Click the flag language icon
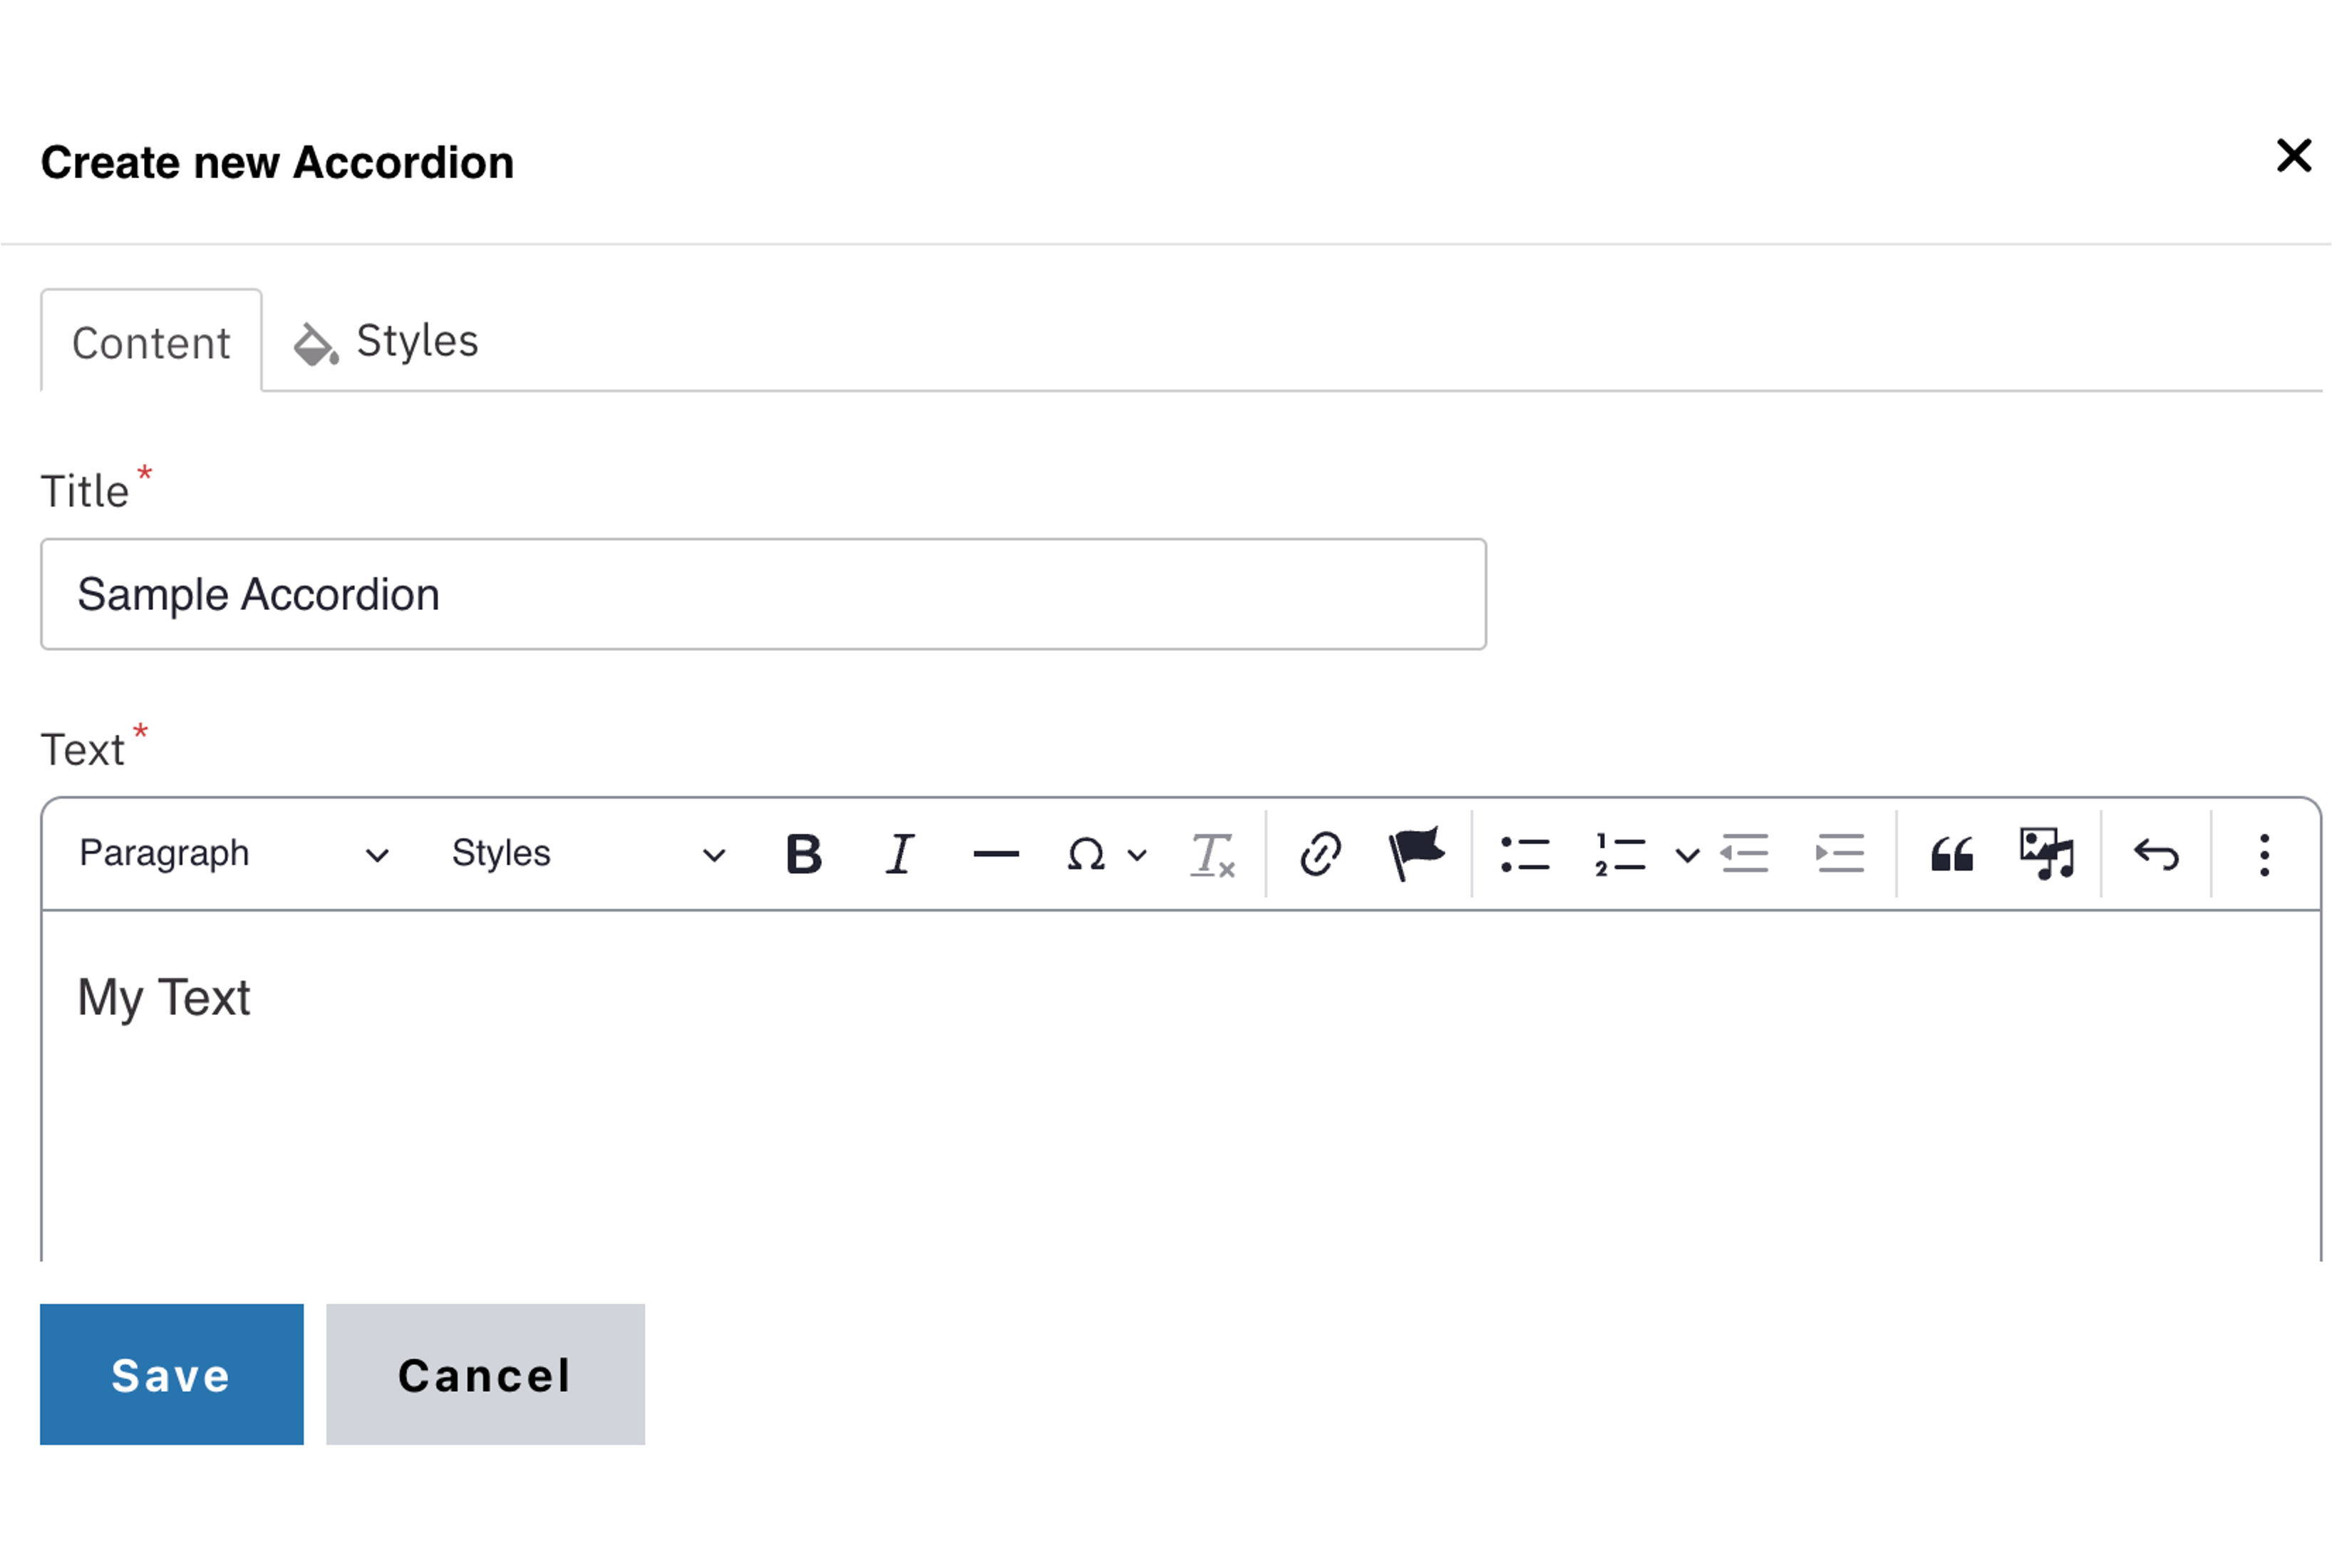The image size is (2332, 1568). coord(1416,854)
